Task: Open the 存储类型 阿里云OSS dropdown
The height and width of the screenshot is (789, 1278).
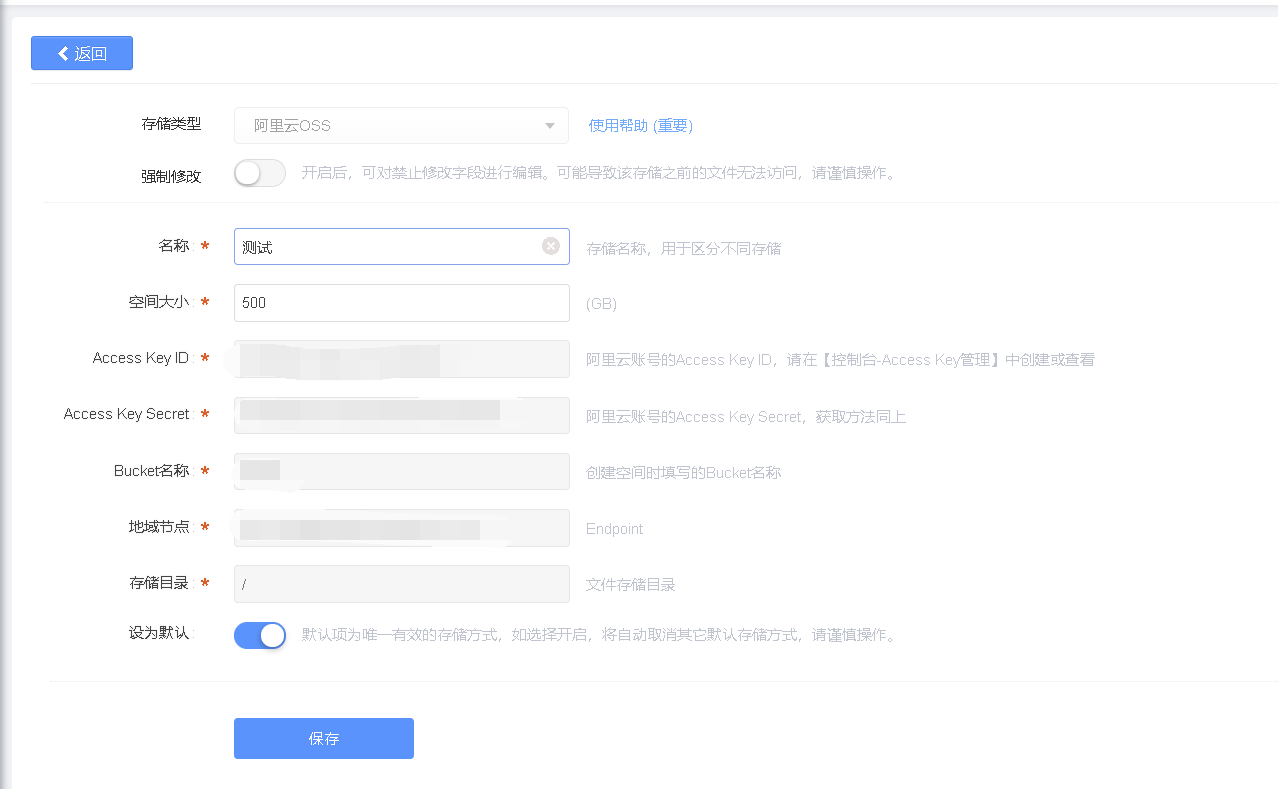Action: pos(401,126)
